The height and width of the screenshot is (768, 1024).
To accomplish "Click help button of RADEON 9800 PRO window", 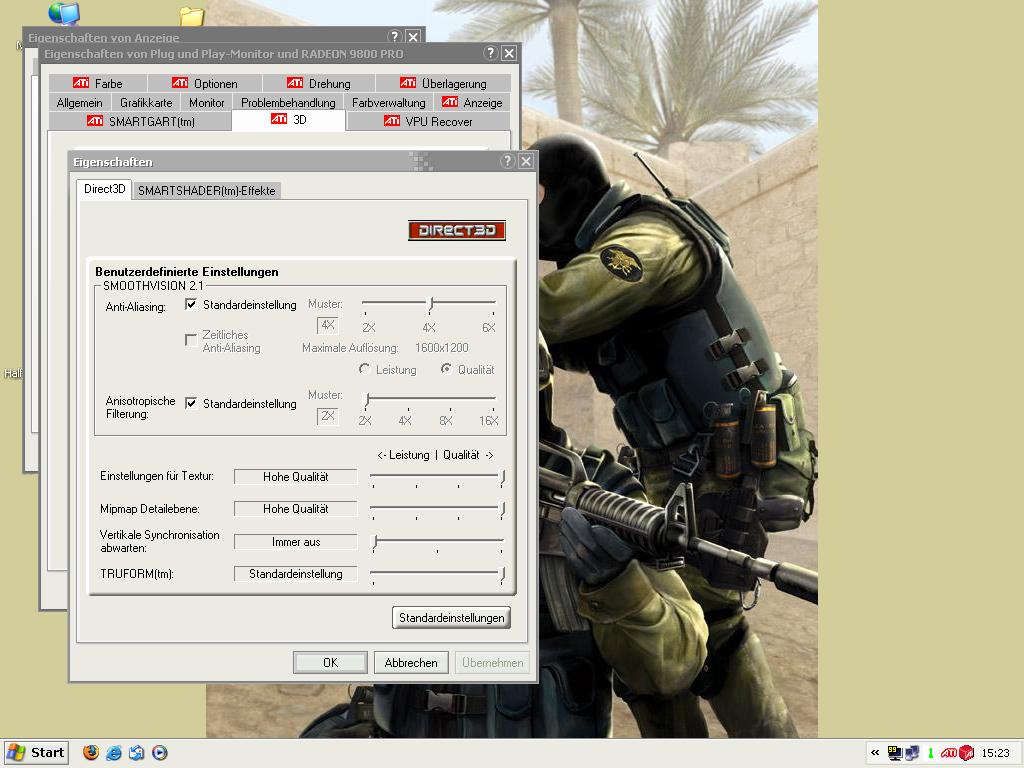I will pos(491,53).
